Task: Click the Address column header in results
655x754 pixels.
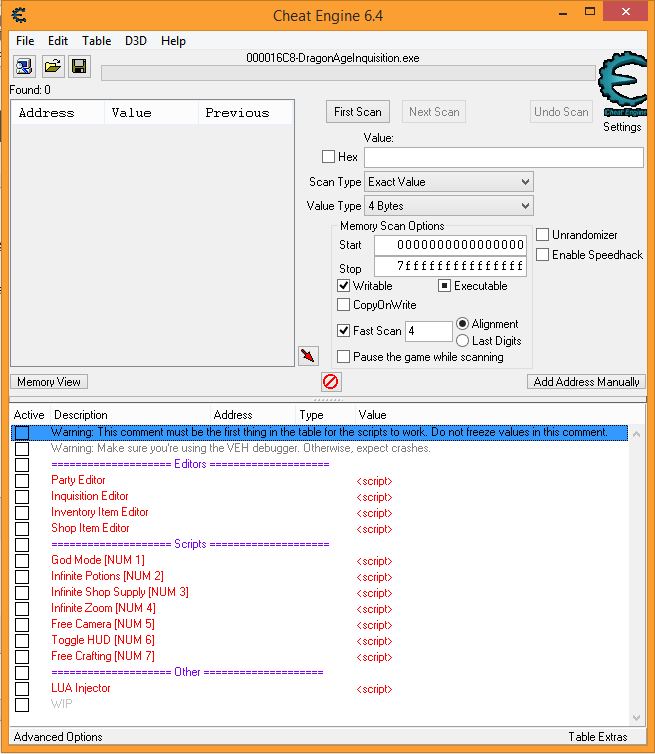Action: coord(57,113)
